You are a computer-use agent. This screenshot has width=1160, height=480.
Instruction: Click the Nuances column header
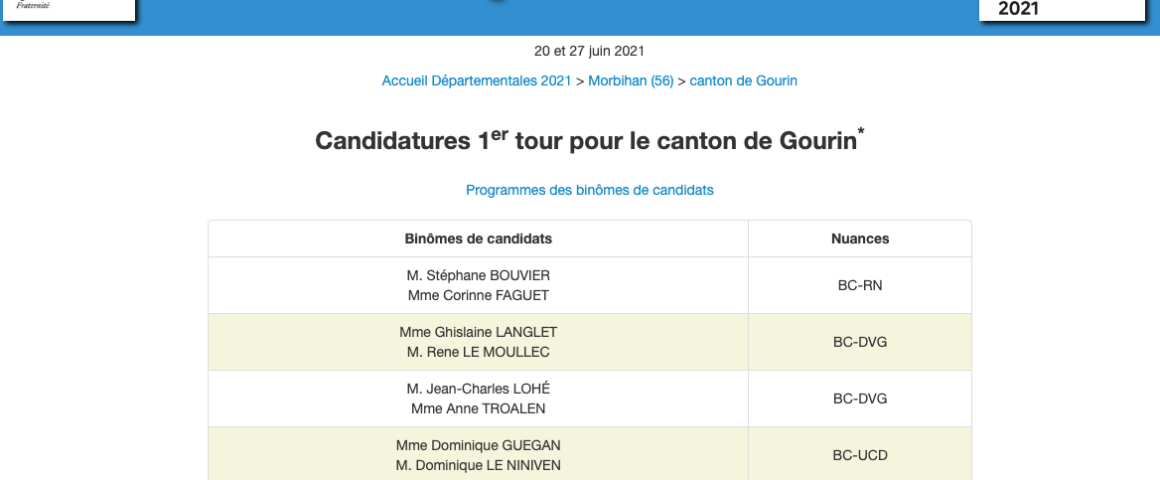tap(860, 239)
